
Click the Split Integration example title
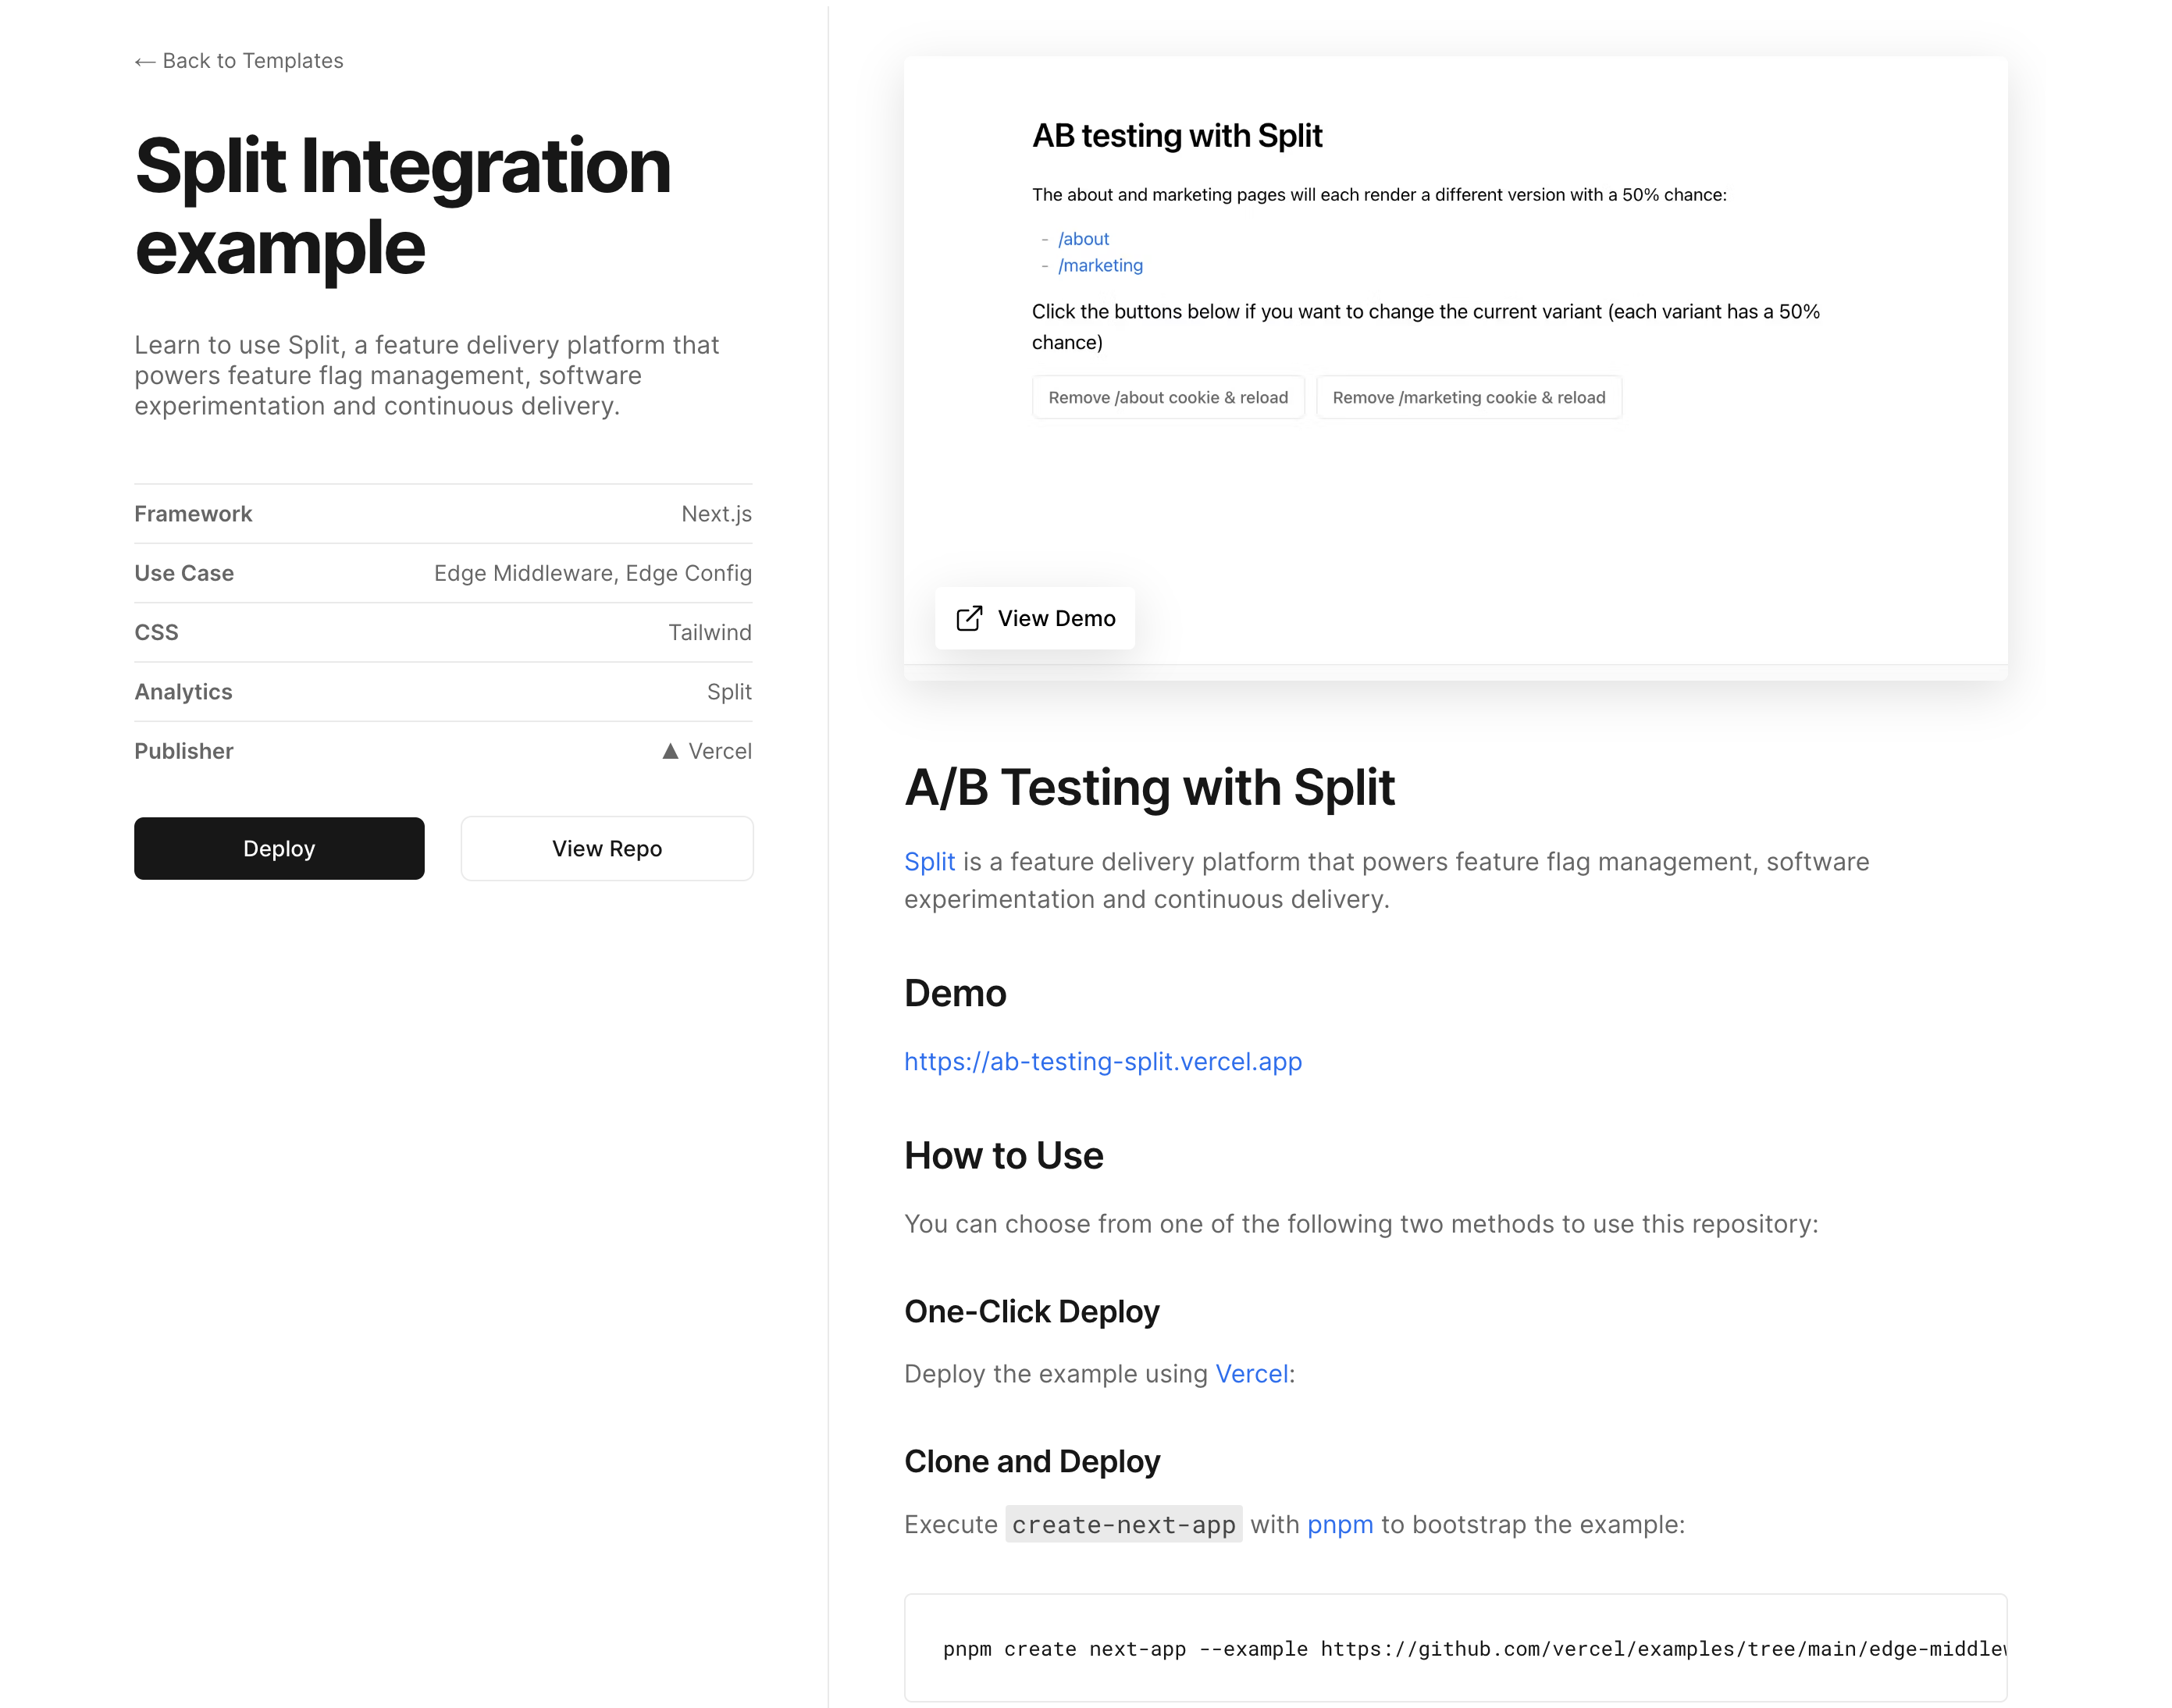point(403,206)
